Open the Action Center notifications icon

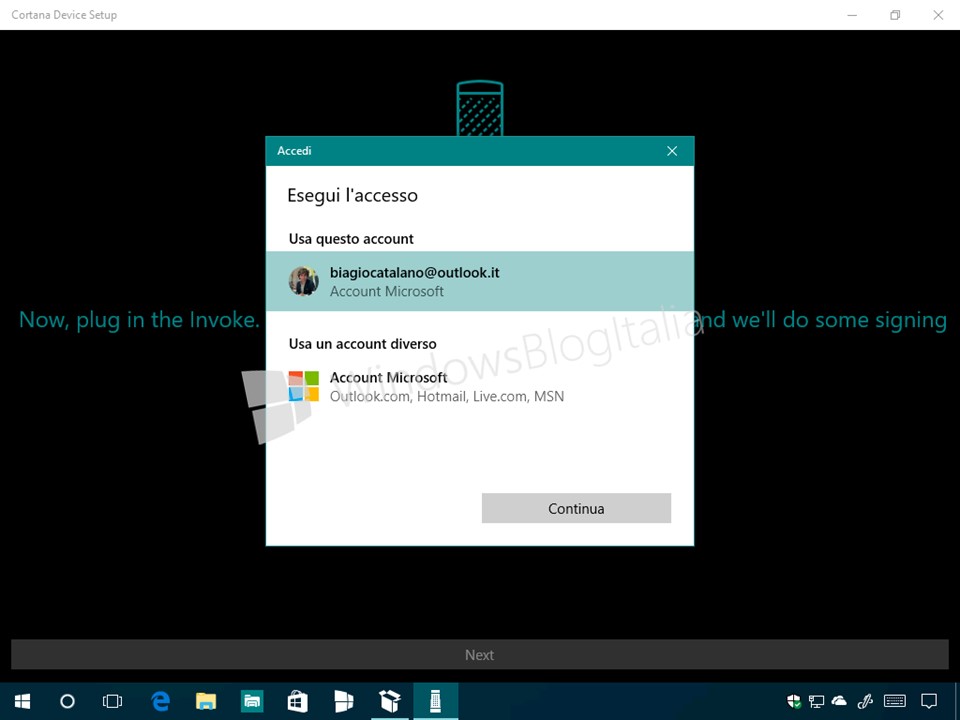tap(929, 701)
